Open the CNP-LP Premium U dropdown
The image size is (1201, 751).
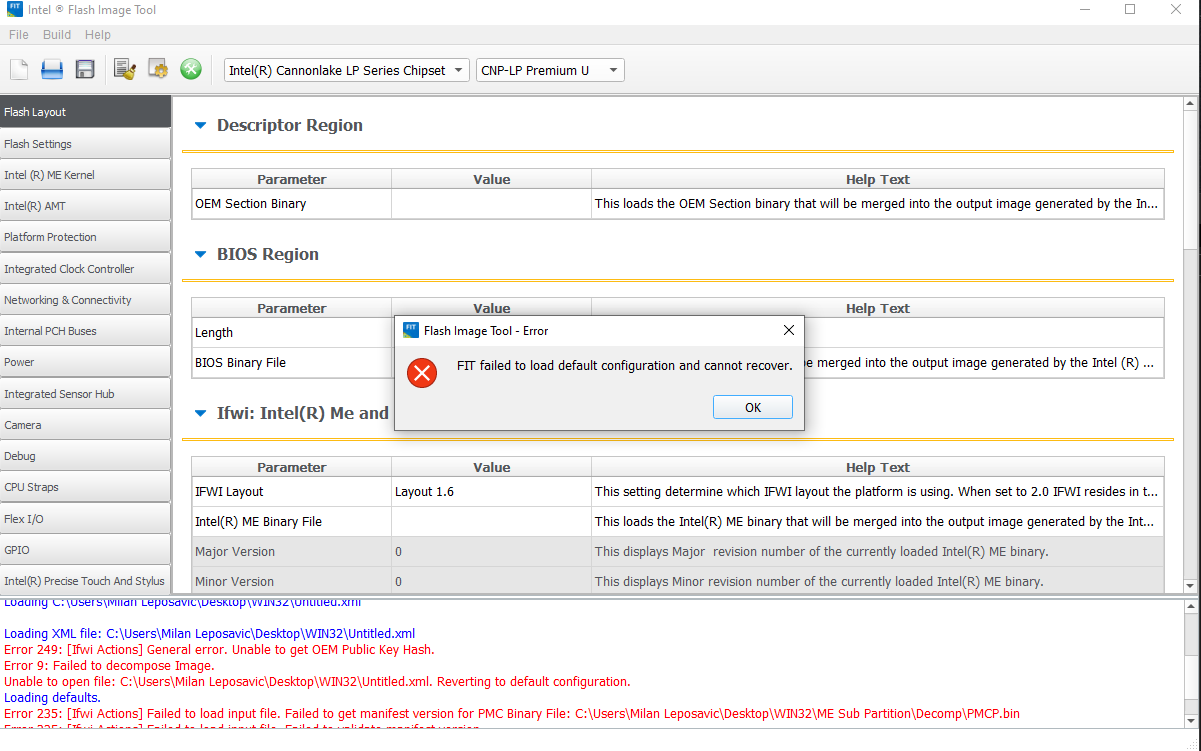550,70
